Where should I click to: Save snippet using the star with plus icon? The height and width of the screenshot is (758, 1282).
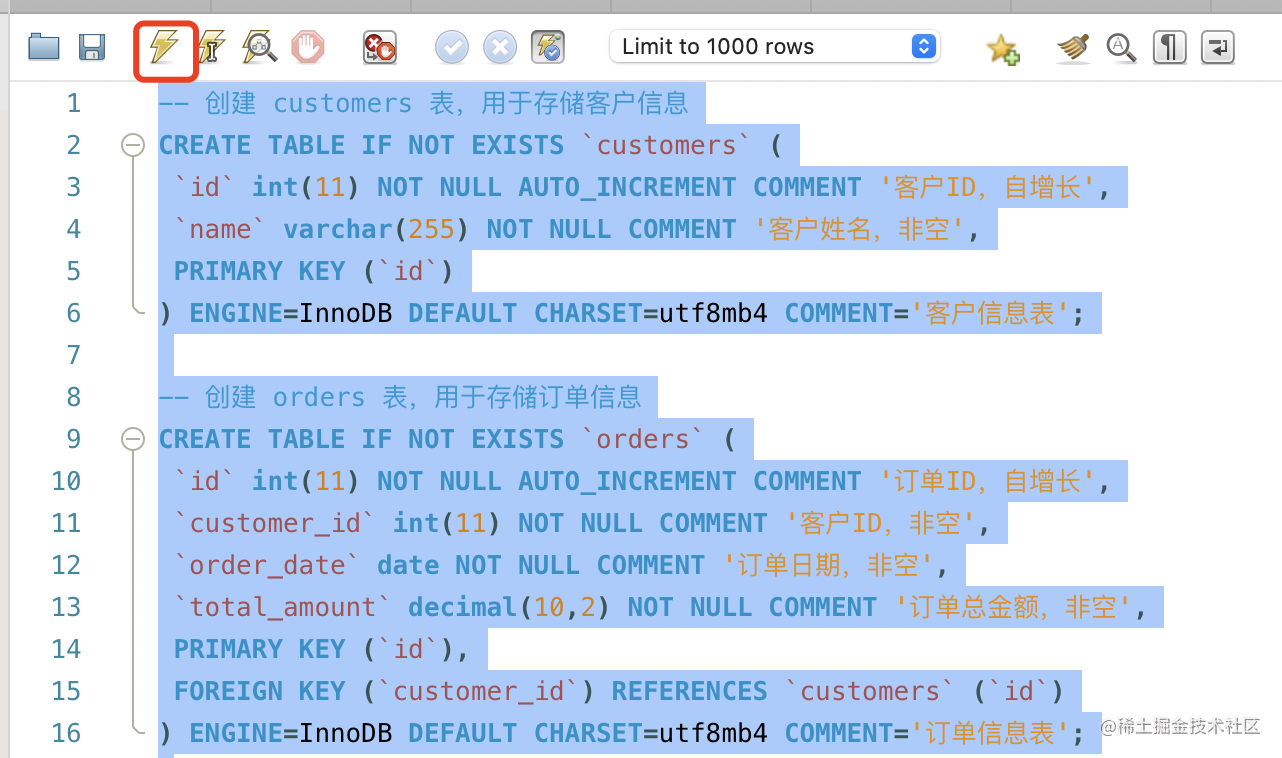click(1002, 48)
